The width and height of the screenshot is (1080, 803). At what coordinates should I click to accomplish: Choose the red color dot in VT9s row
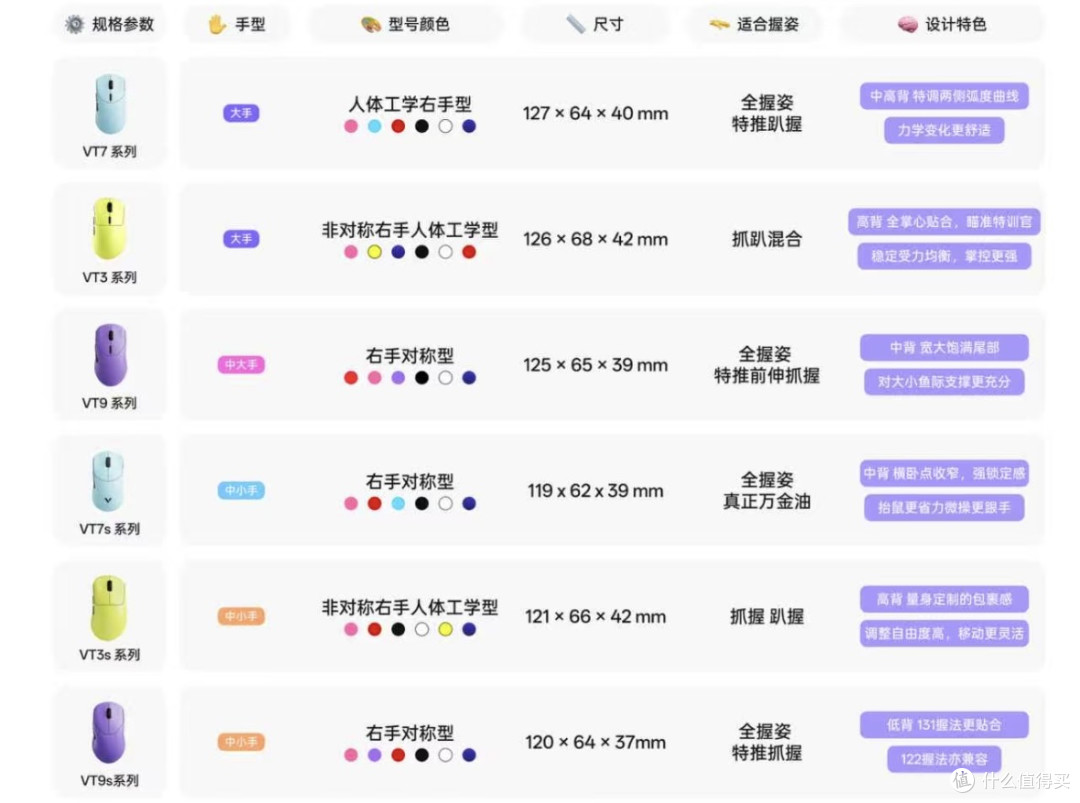(x=398, y=755)
